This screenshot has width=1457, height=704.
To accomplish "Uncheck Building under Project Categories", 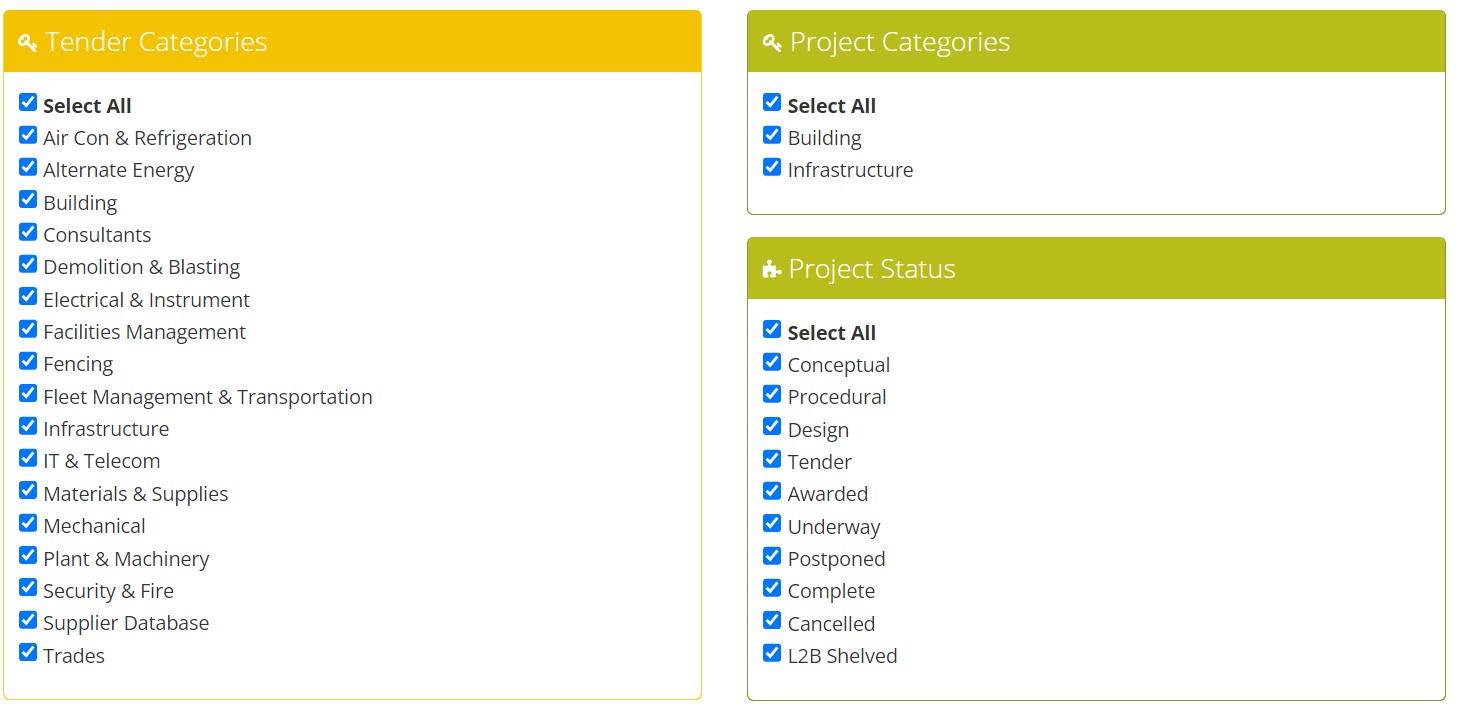I will pyautogui.click(x=772, y=135).
